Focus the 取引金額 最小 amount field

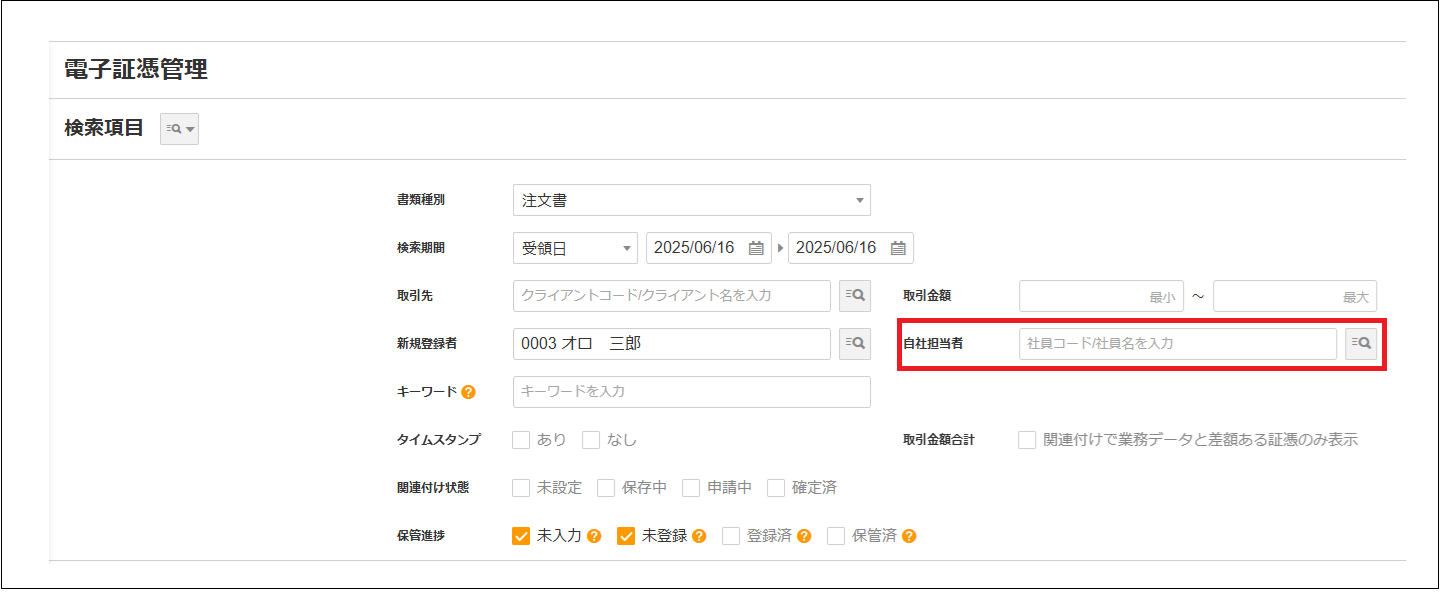tap(1100, 296)
